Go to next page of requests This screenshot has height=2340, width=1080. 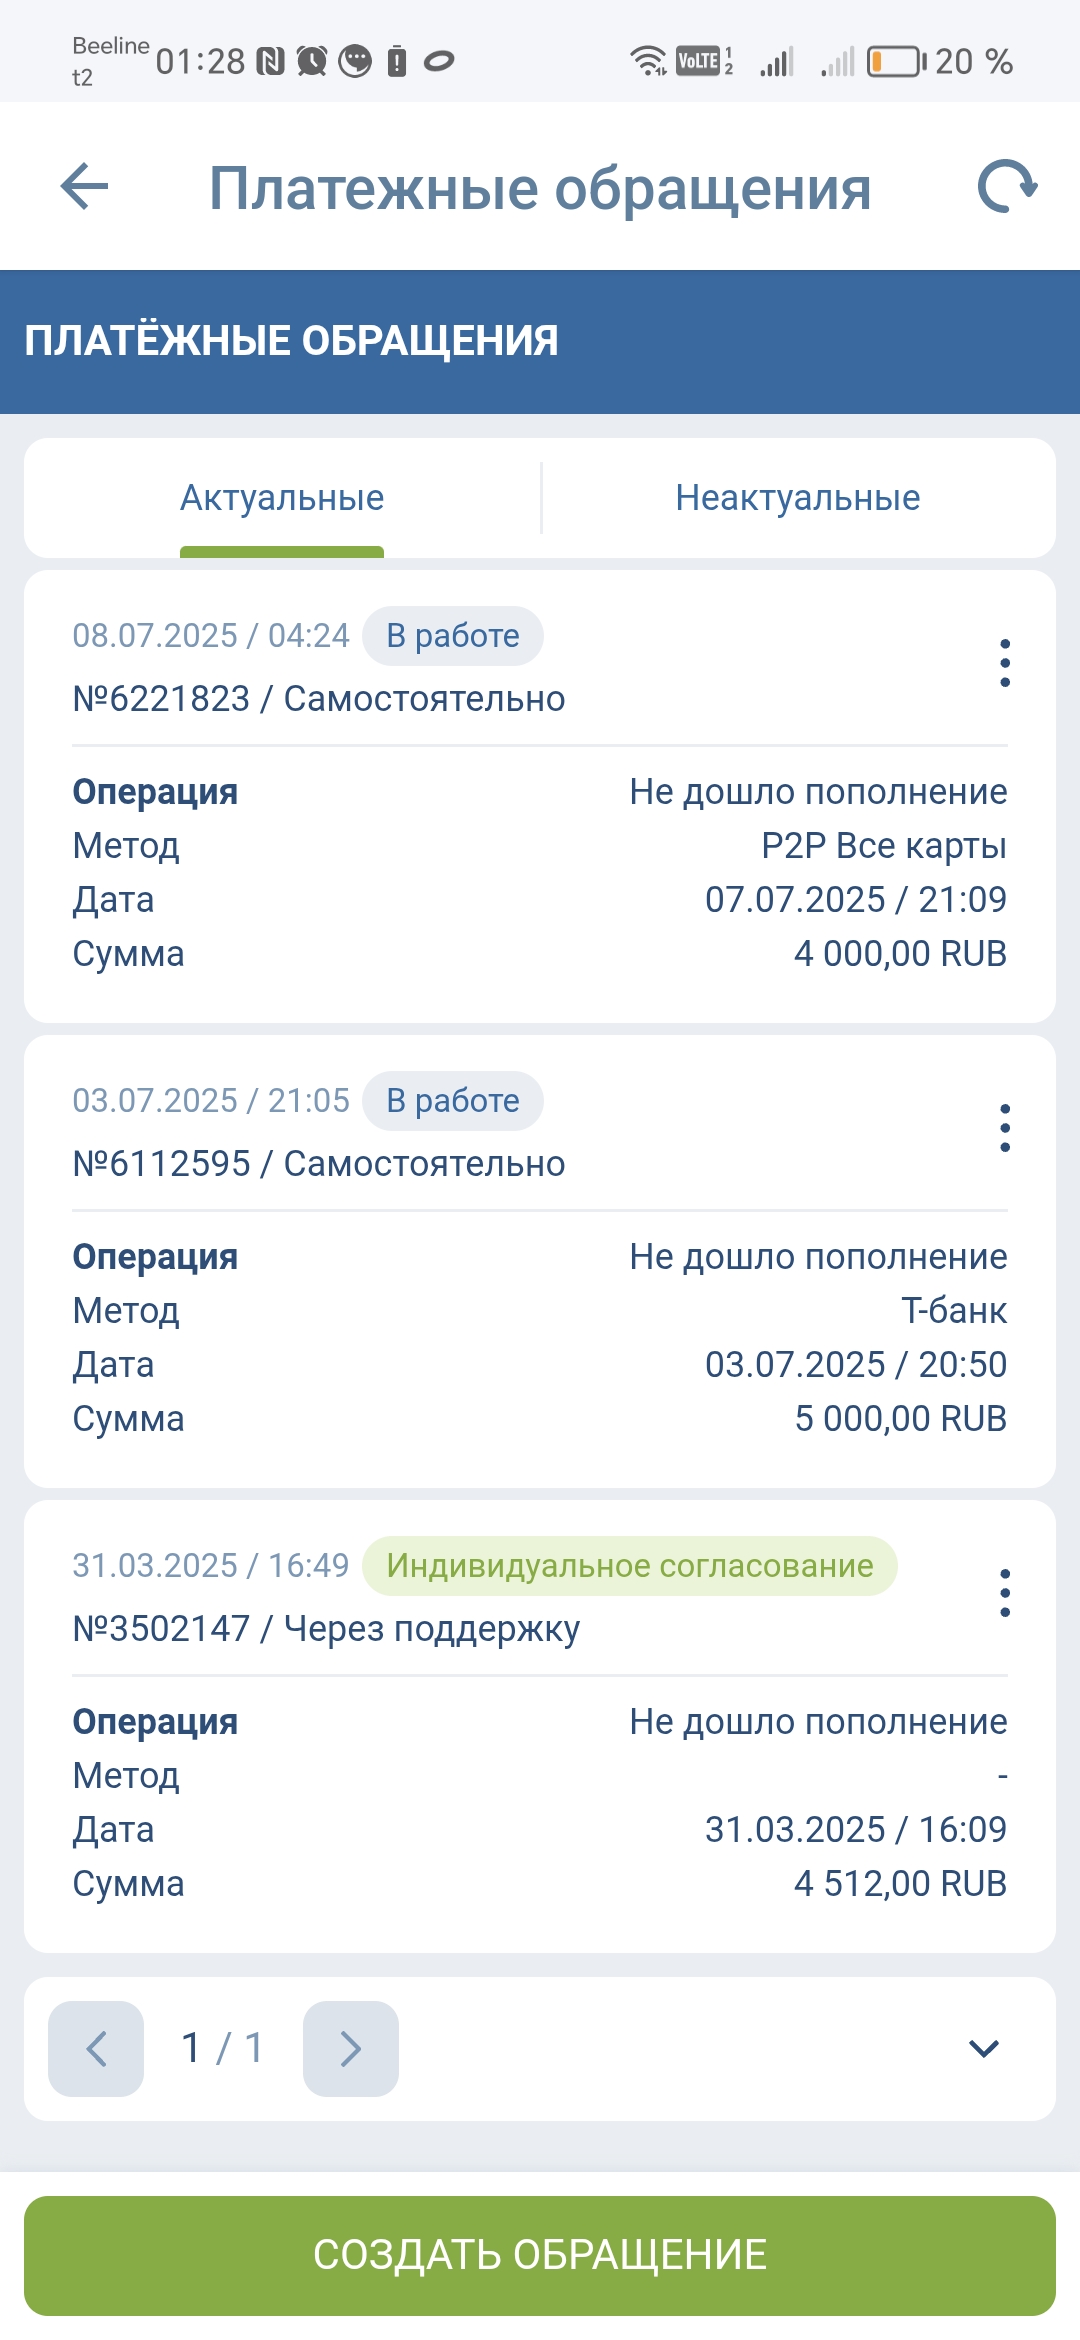(x=351, y=2049)
